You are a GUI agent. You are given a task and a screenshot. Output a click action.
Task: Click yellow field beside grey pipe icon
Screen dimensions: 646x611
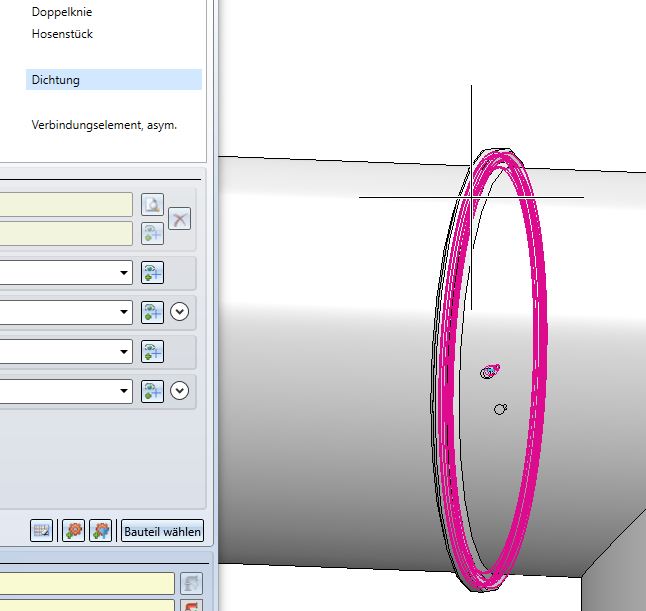[x=87, y=583]
